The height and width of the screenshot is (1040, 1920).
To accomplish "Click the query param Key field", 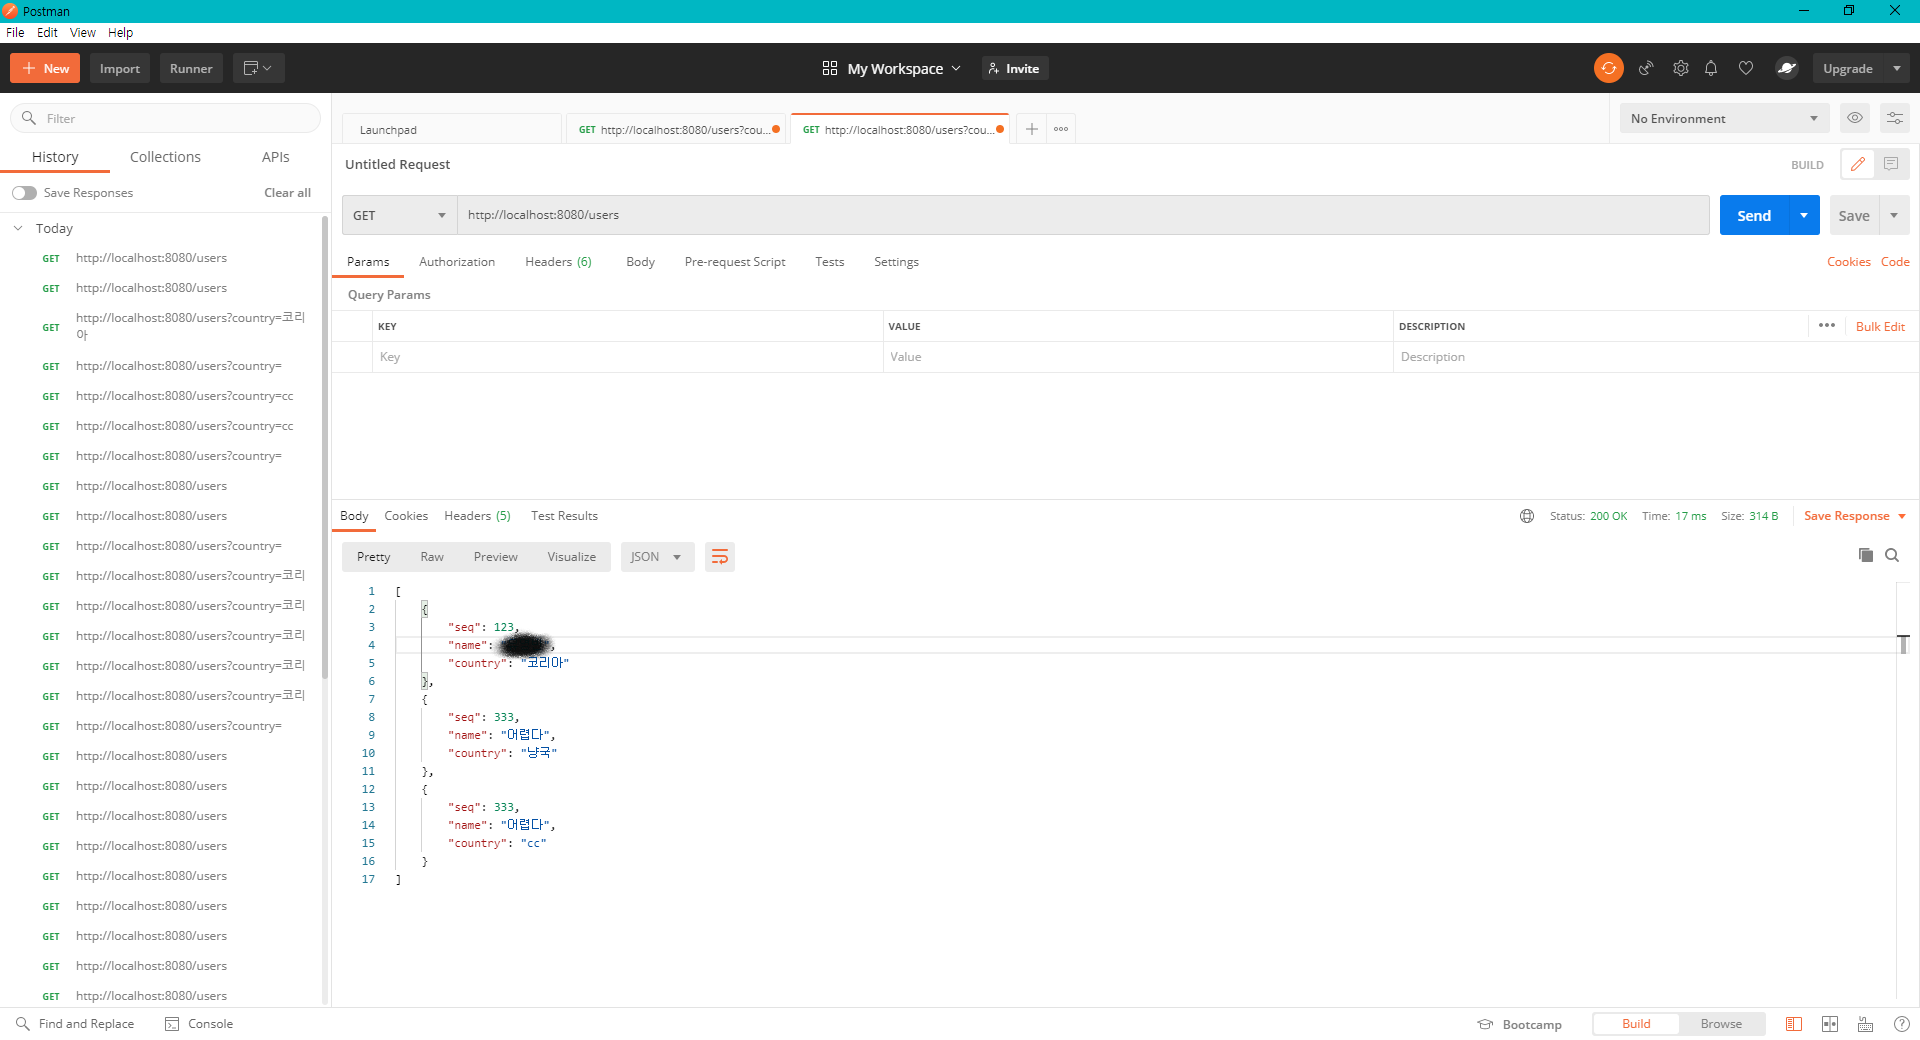I will 626,357.
